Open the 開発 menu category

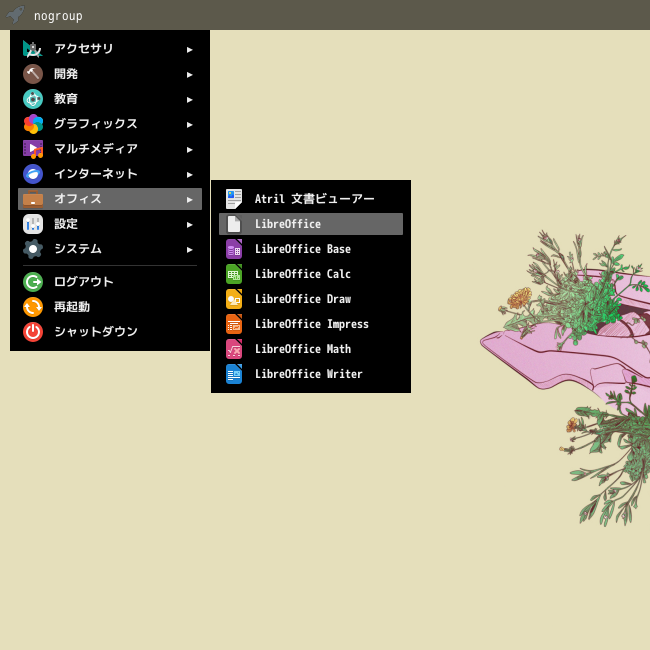(x=110, y=74)
